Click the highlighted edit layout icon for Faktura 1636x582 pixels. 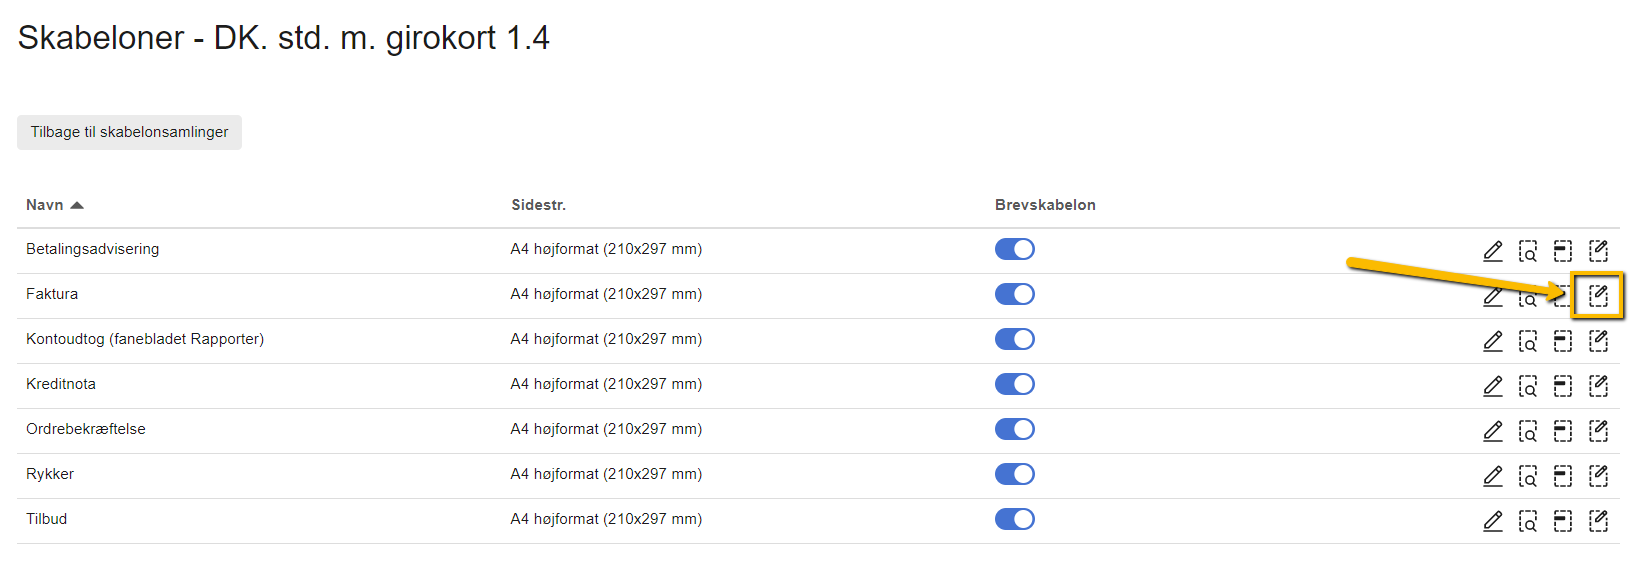click(1599, 294)
